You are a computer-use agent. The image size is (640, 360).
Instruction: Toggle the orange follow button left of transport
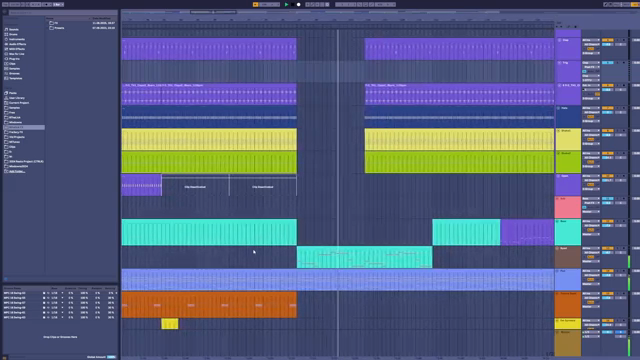click(x=256, y=4)
